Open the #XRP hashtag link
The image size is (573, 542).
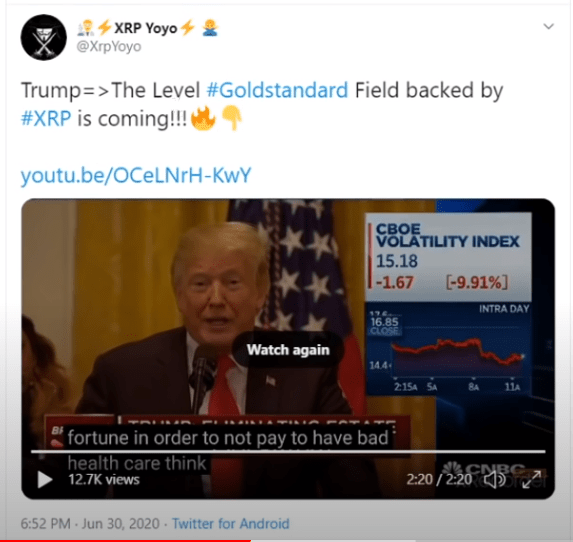pyautogui.click(x=46, y=119)
